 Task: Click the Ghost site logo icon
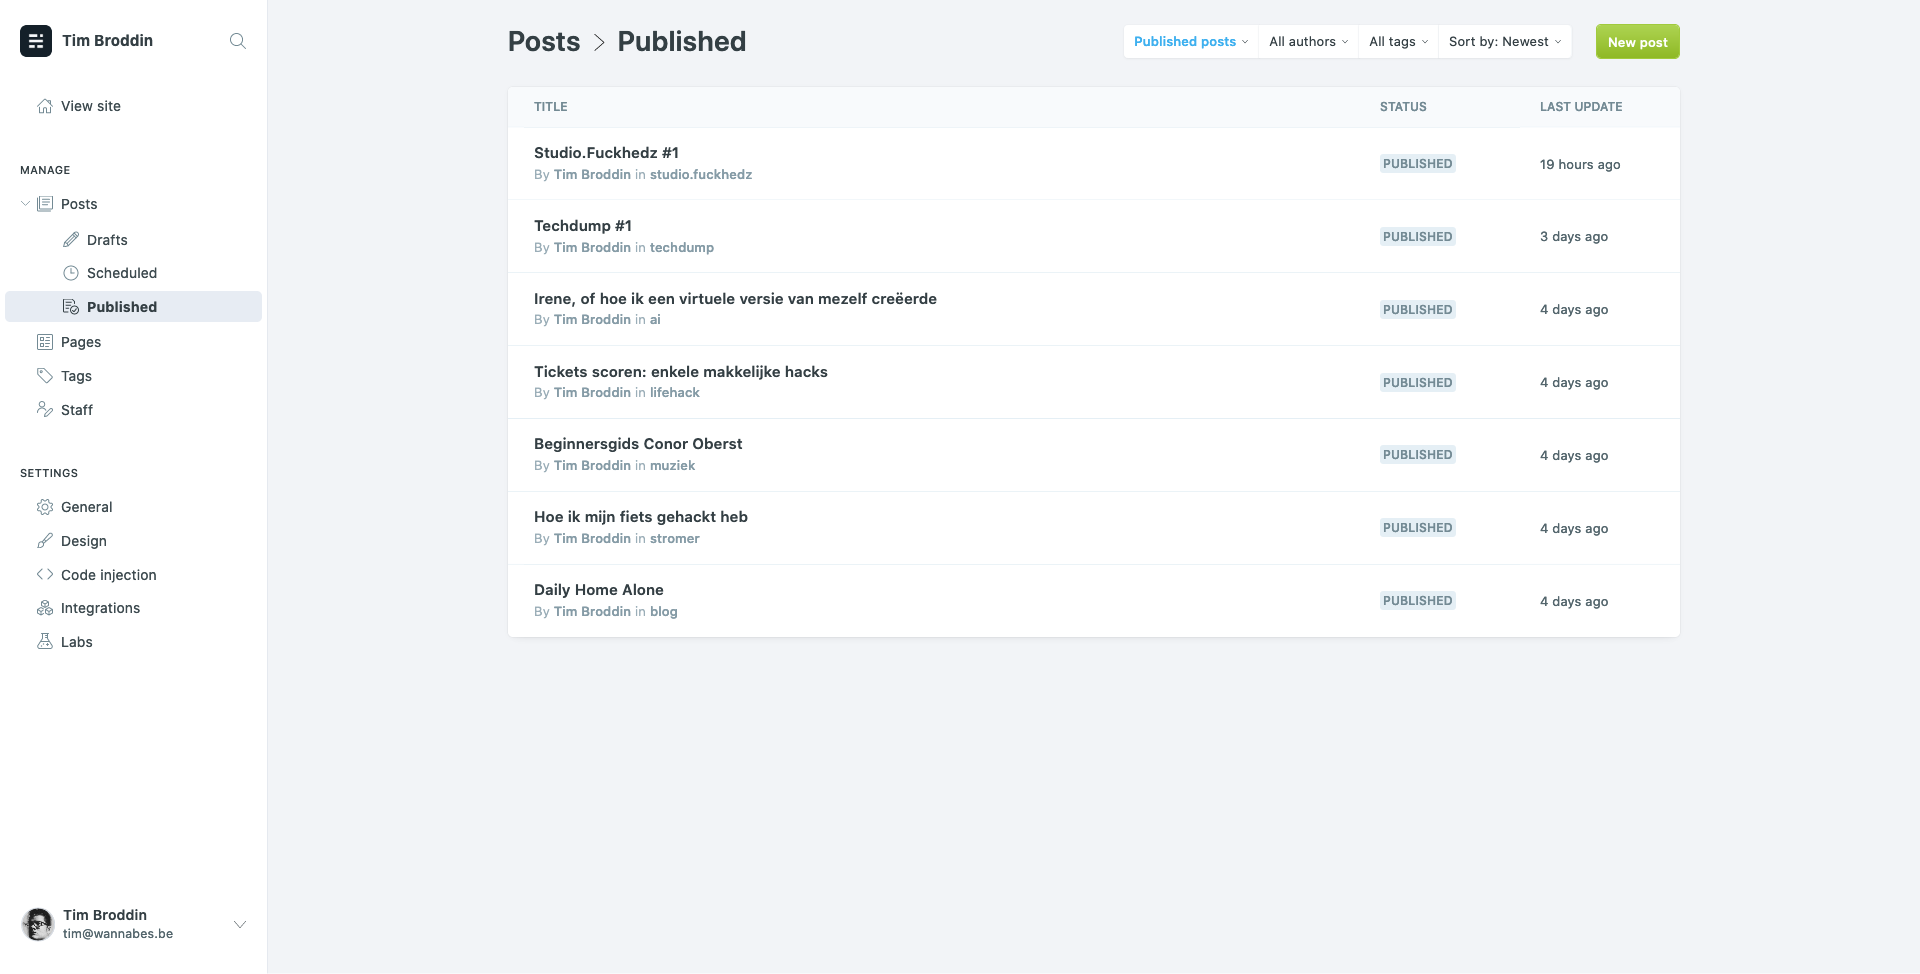(36, 41)
